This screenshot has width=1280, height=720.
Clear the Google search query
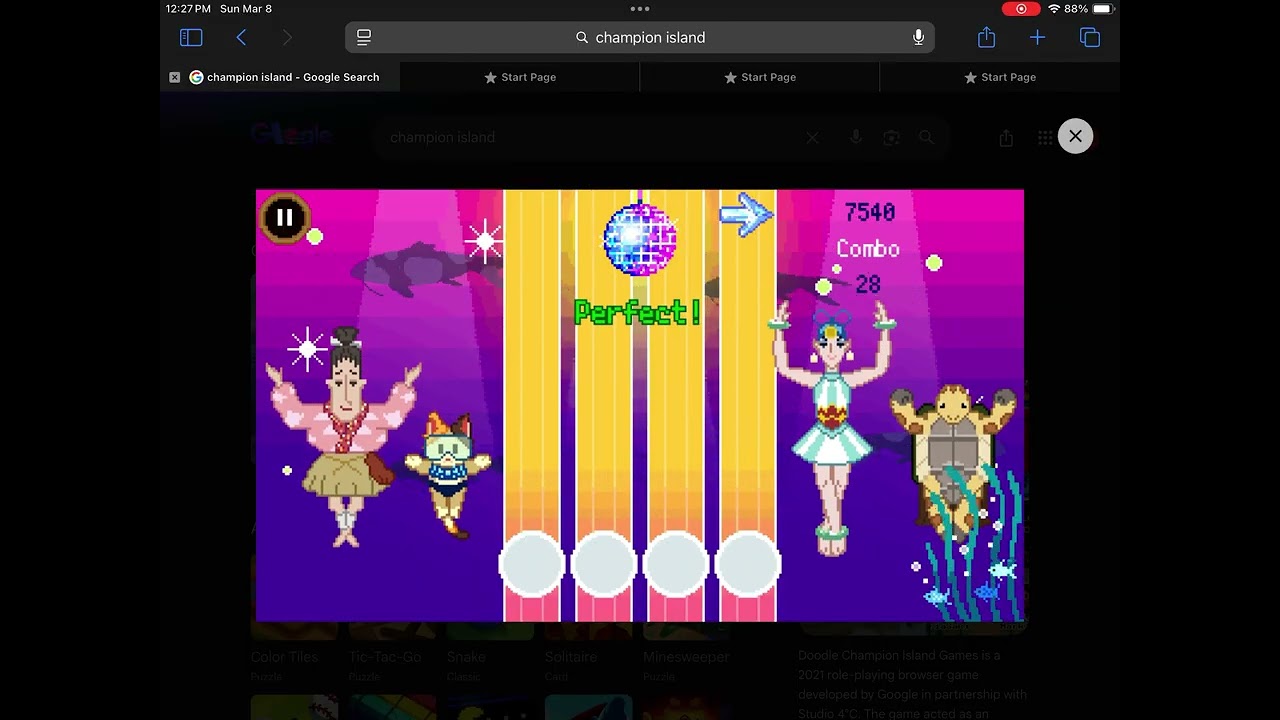(812, 138)
